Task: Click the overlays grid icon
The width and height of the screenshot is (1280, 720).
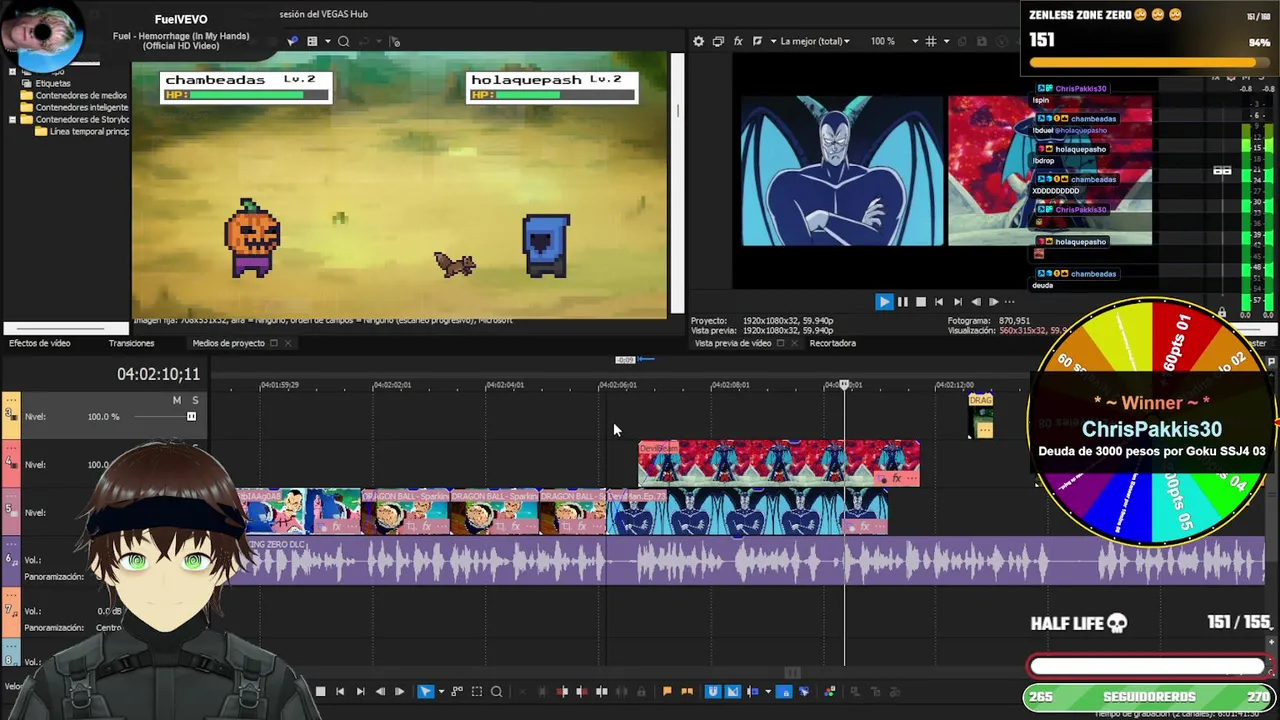Action: click(931, 41)
